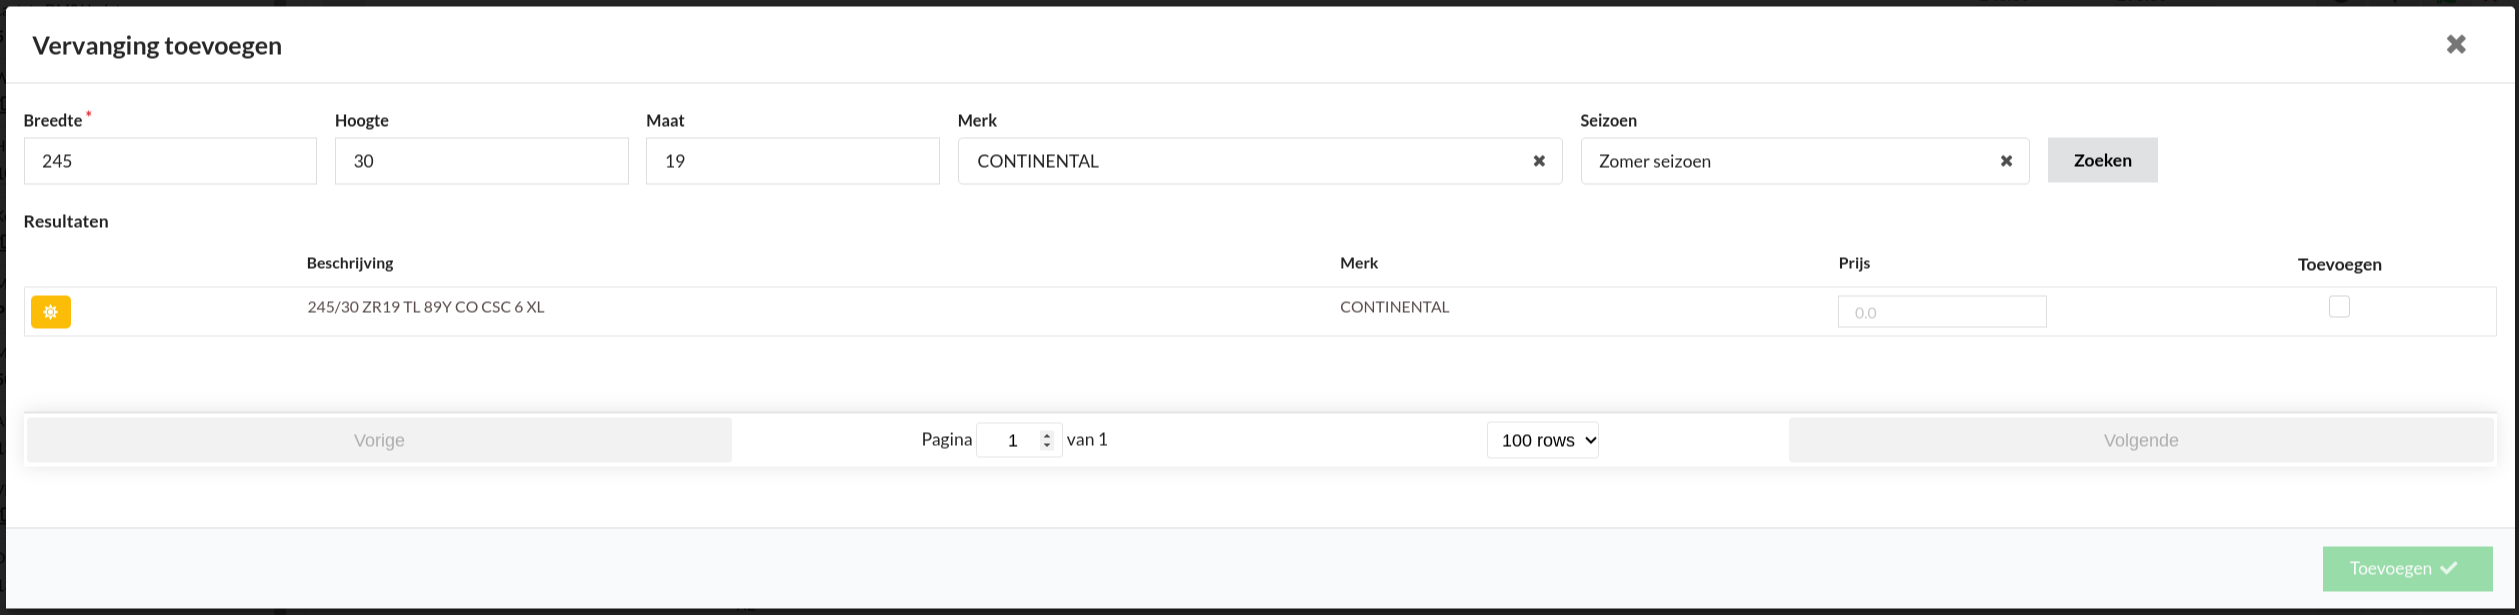
Task: Focus the Maat input field
Action: pyautogui.click(x=792, y=161)
